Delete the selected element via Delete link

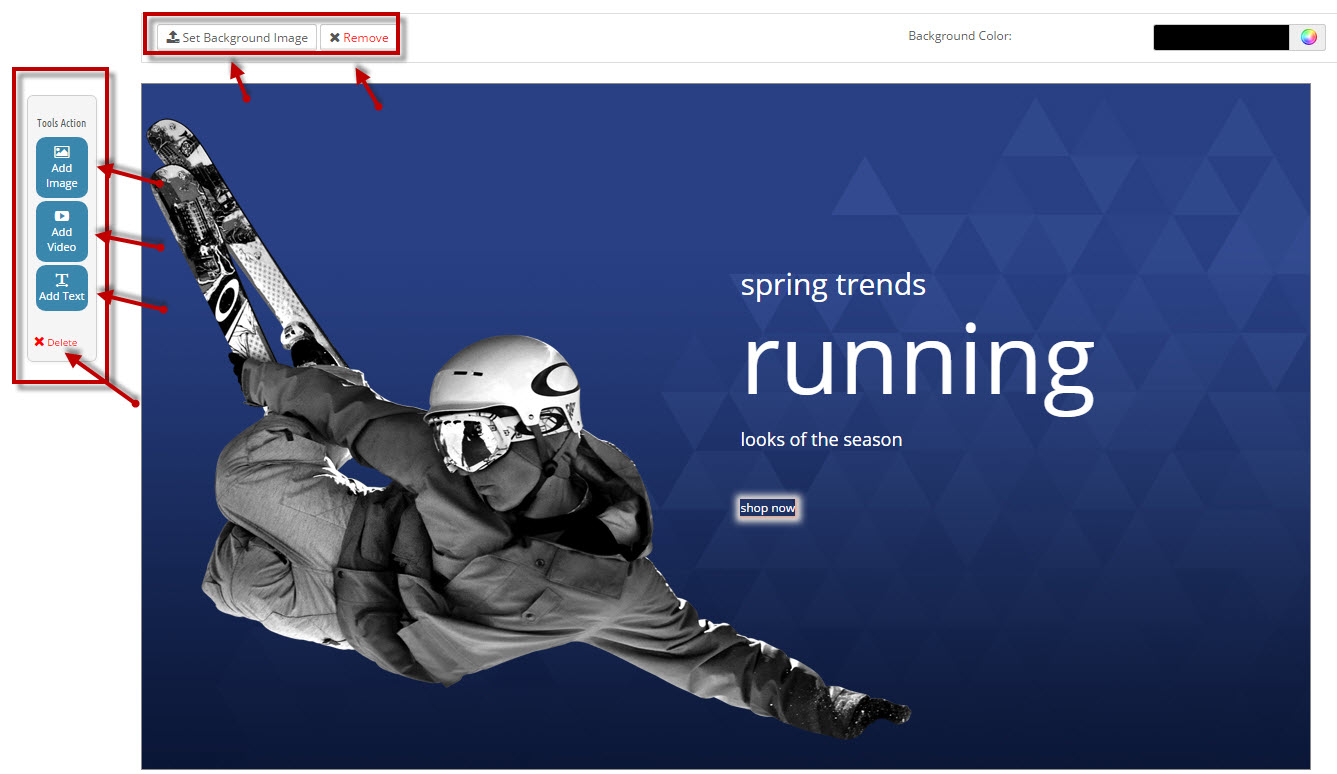click(x=56, y=342)
